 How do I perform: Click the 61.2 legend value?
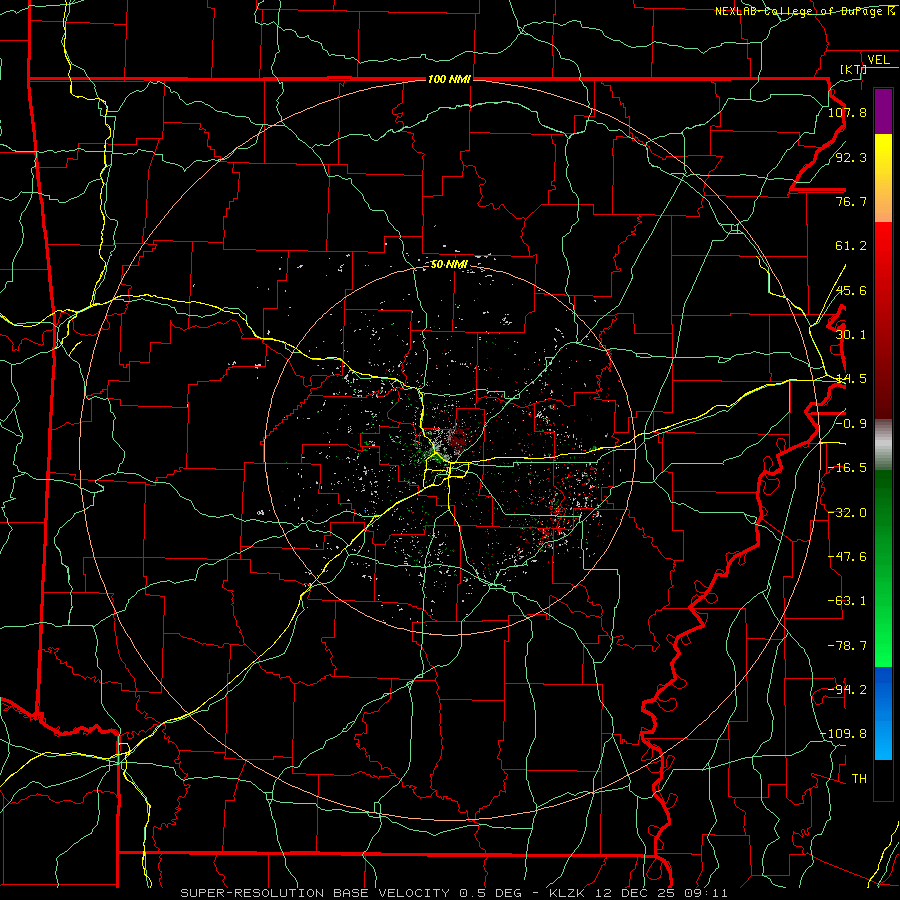pyautogui.click(x=851, y=246)
